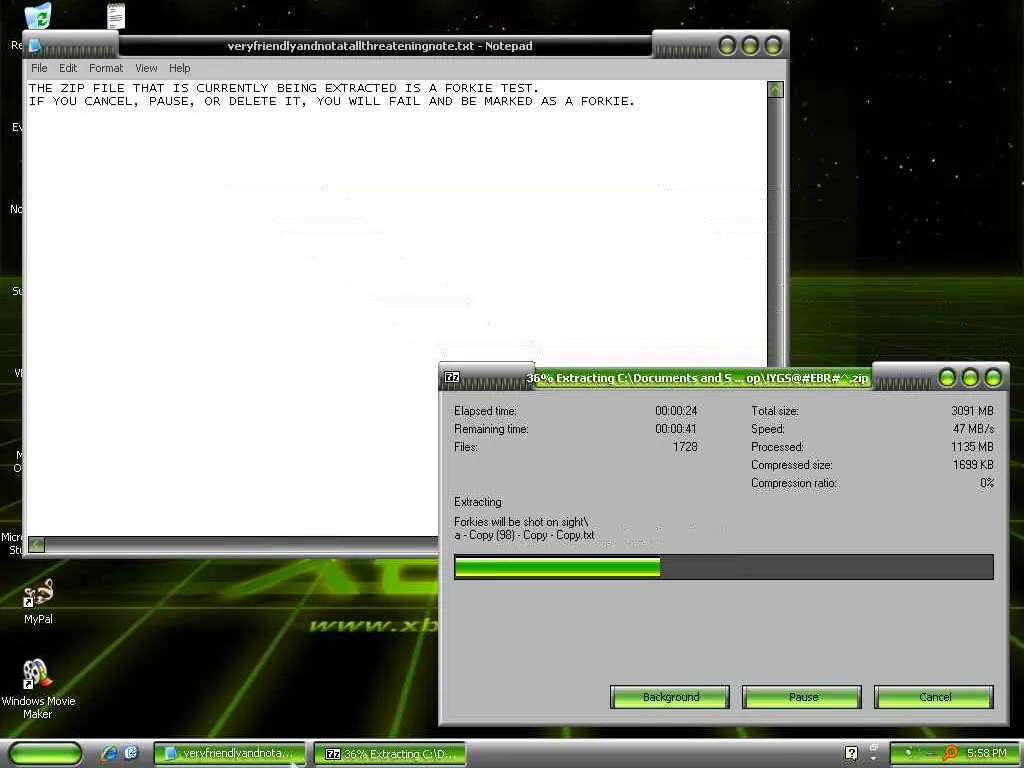Click the 7-Zip extraction window title
Screen dimensions: 1024x768
(697, 378)
